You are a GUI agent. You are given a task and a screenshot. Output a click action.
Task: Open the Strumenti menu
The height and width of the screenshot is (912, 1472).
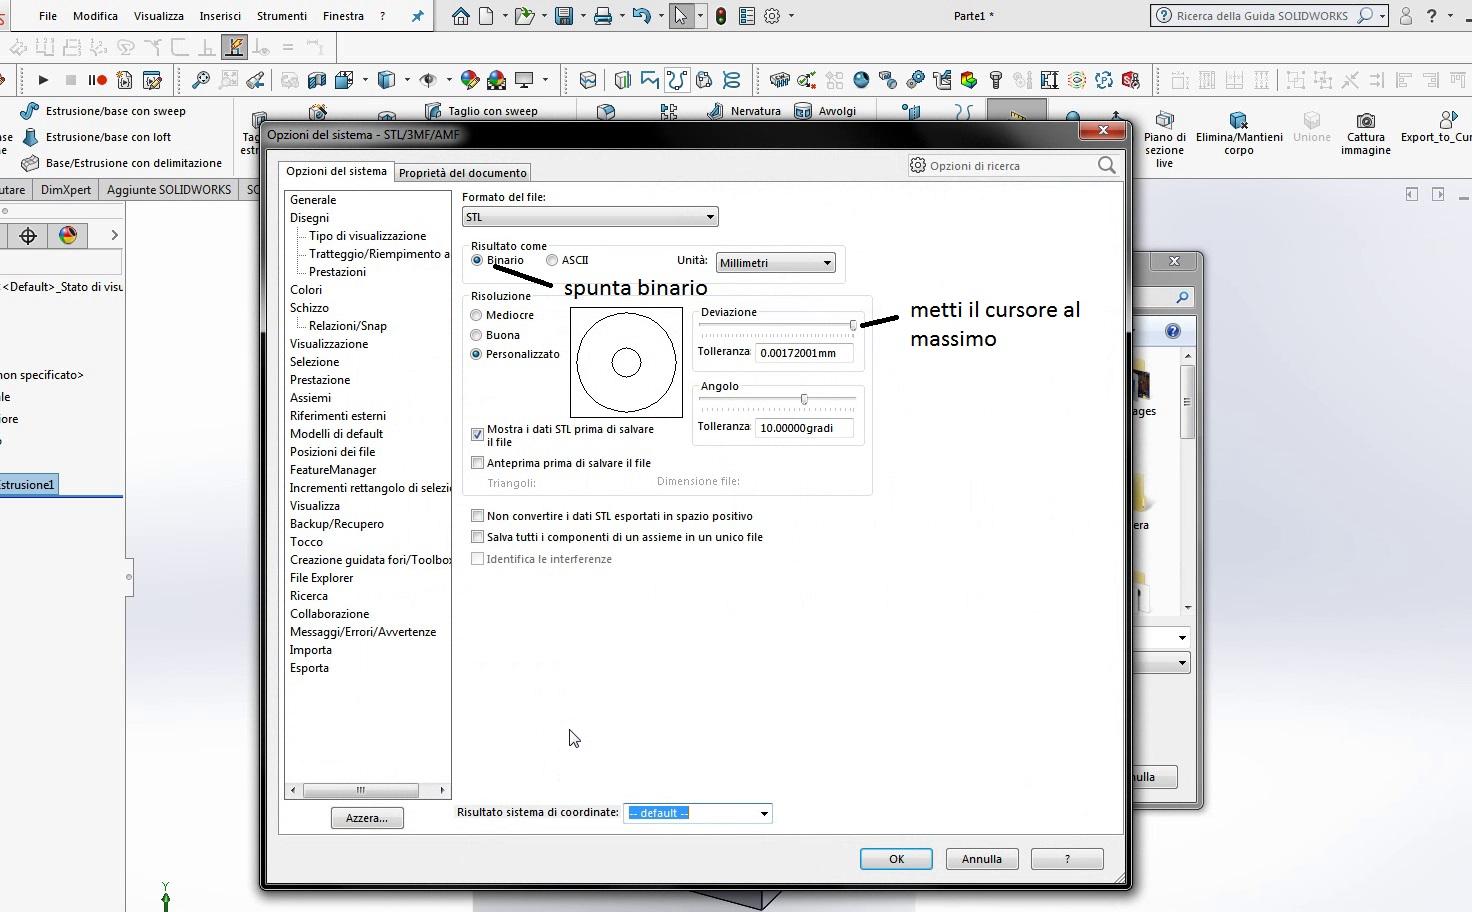click(281, 16)
